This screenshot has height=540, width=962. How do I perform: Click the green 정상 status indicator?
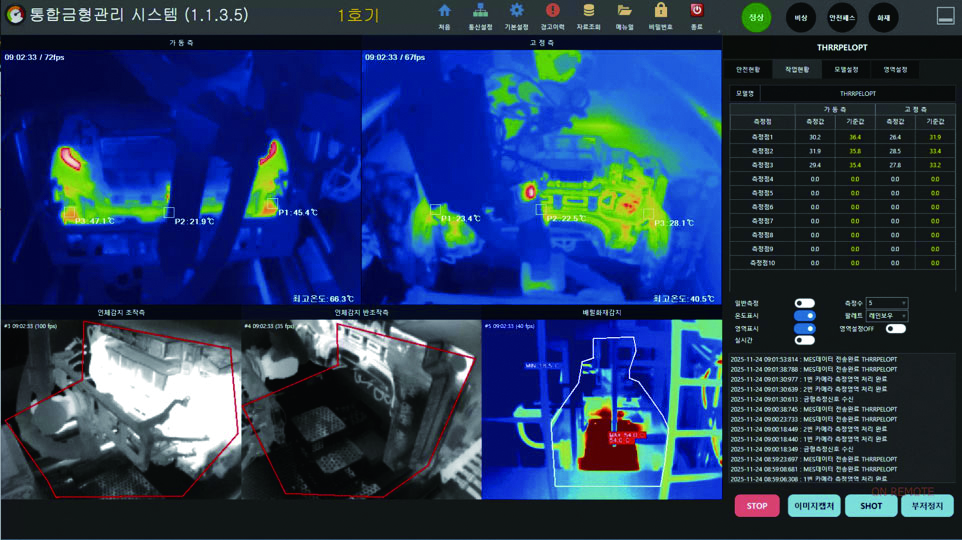(756, 17)
